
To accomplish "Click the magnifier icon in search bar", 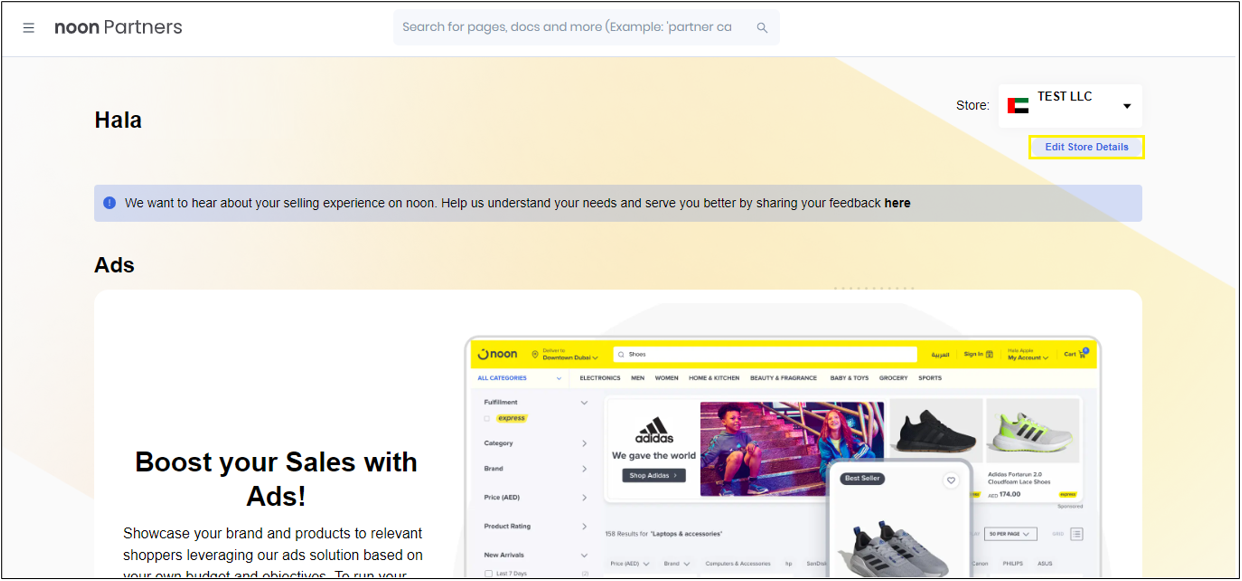I will pos(762,28).
